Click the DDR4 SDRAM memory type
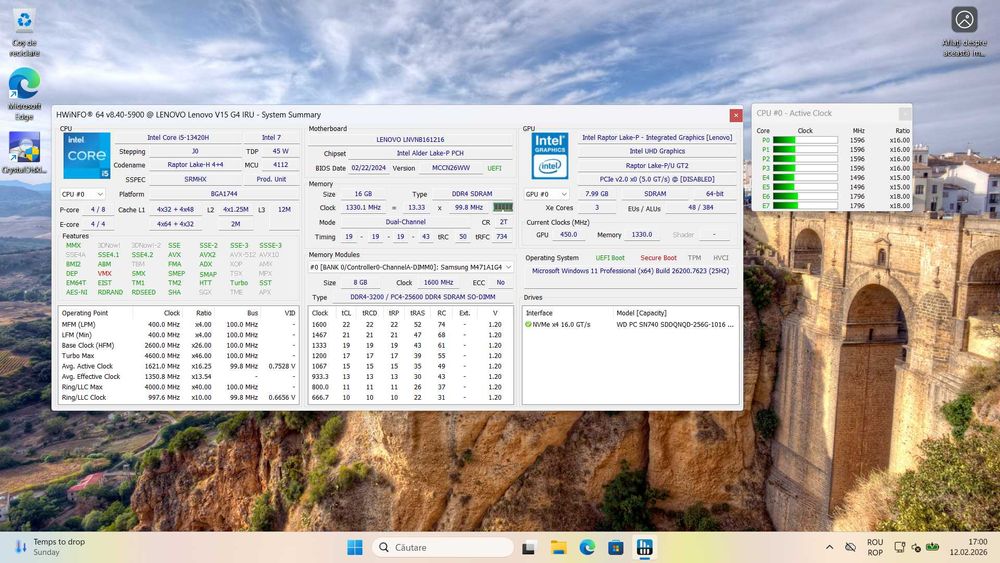Screen dimensions: 1000x563 pyautogui.click(x=471, y=194)
